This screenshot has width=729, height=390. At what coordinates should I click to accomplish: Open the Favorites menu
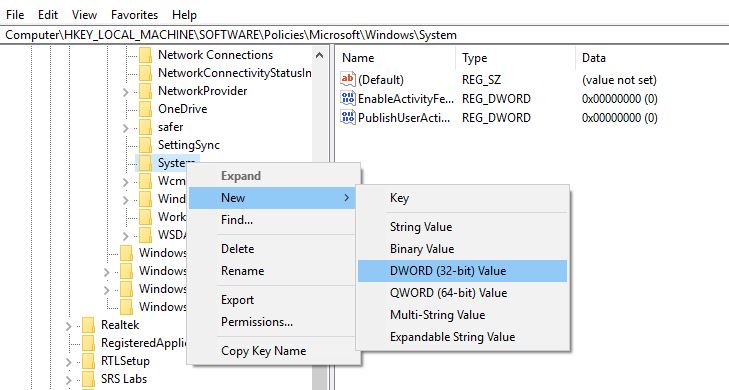click(134, 15)
